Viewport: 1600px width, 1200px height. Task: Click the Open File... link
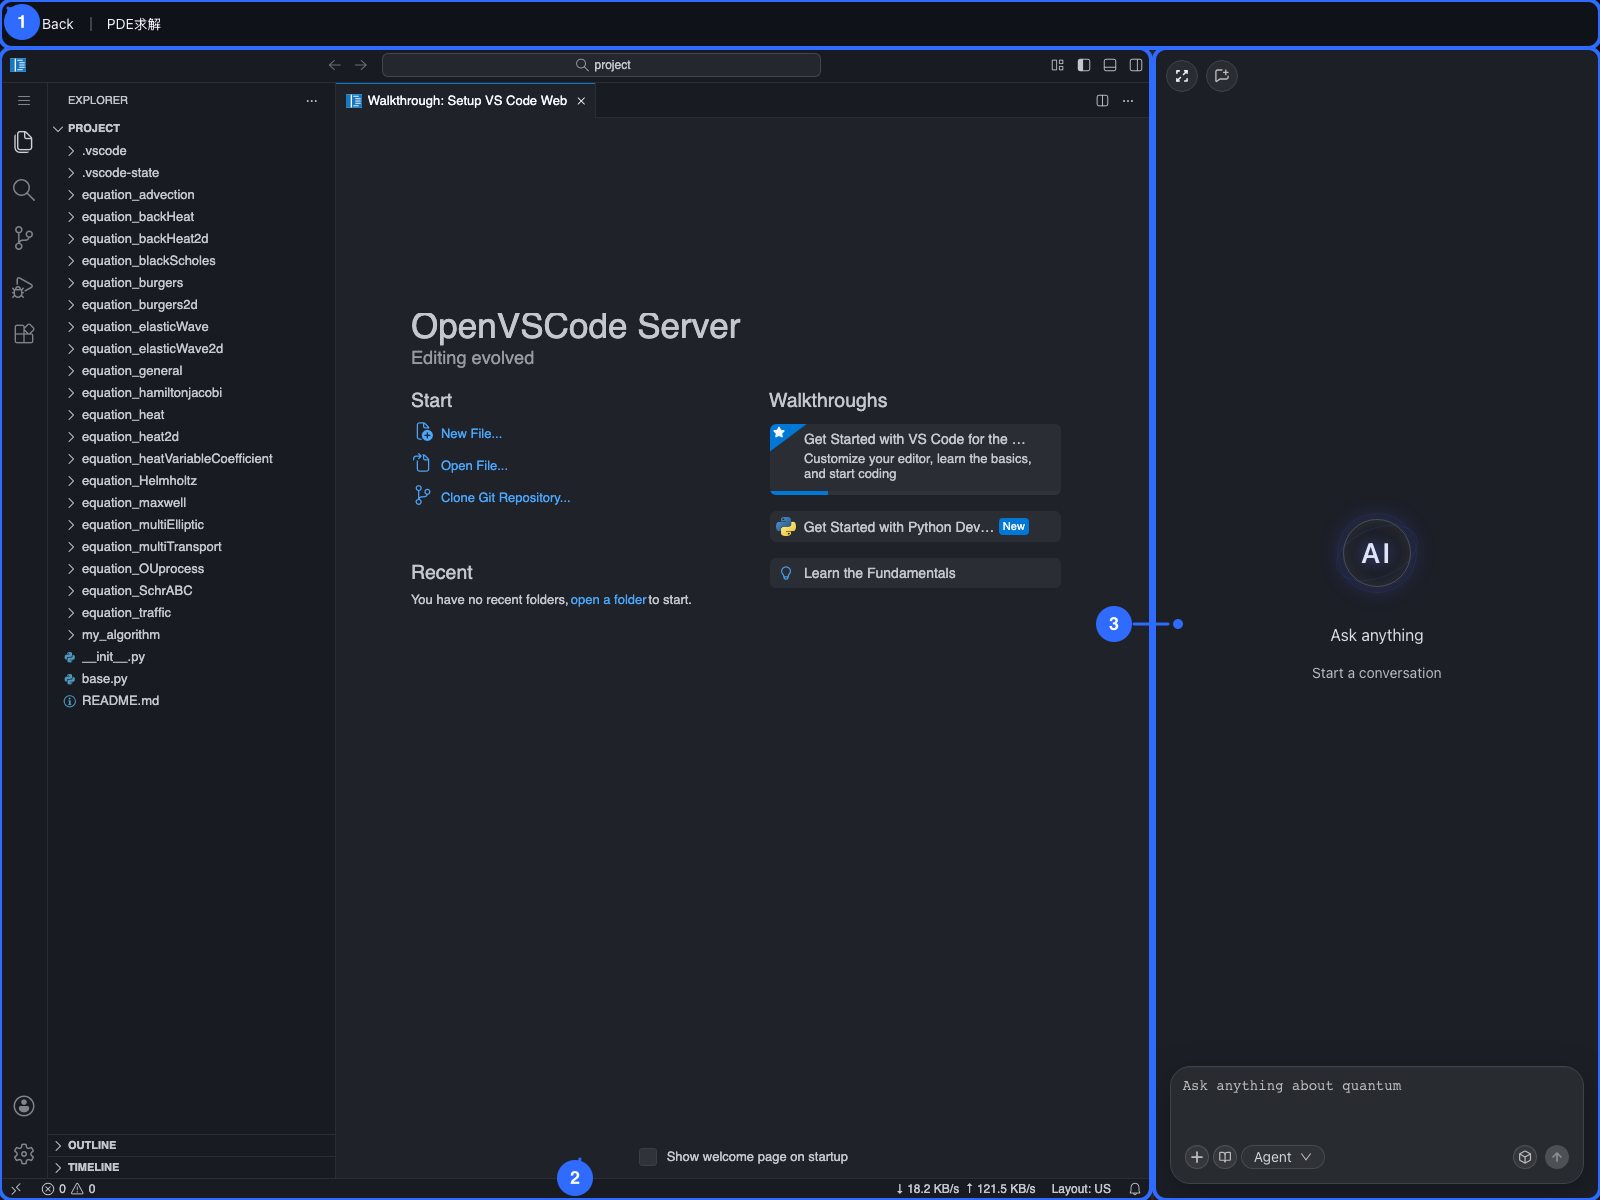click(x=474, y=466)
